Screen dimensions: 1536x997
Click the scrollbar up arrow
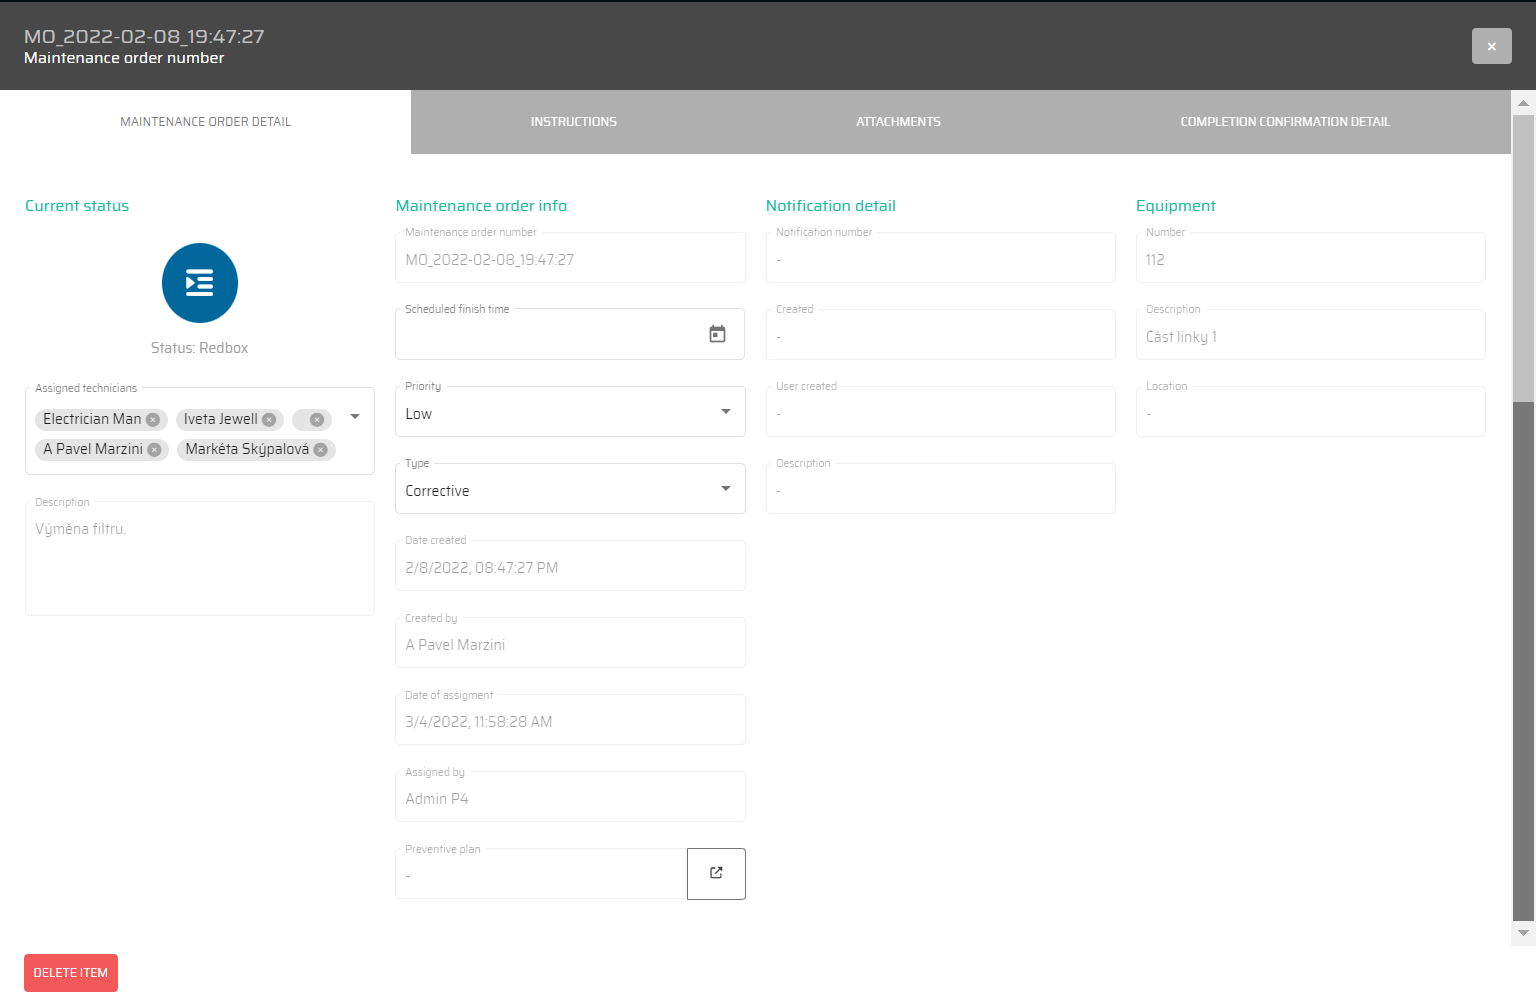pyautogui.click(x=1523, y=103)
